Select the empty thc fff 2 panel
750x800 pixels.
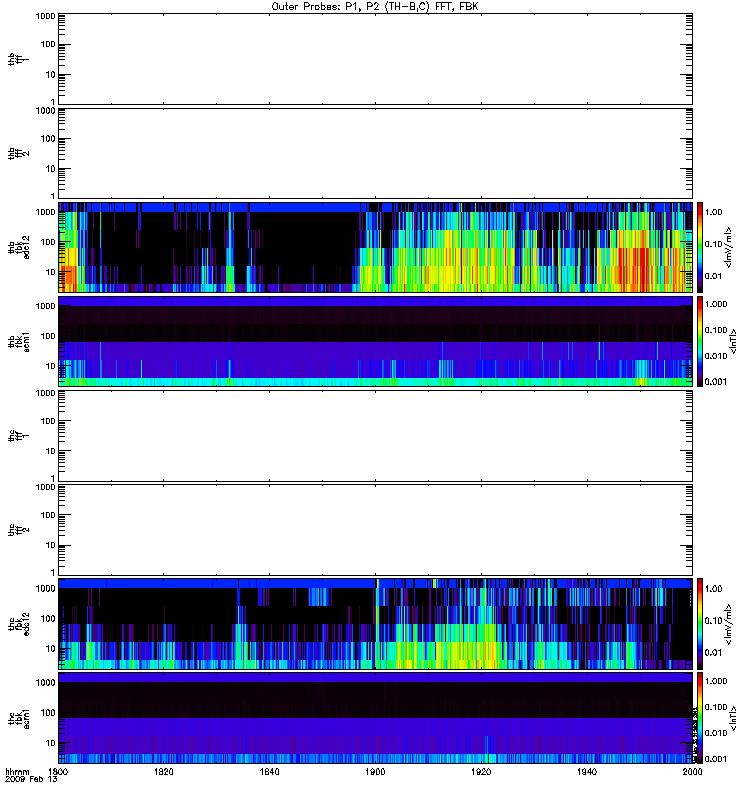pos(375,529)
